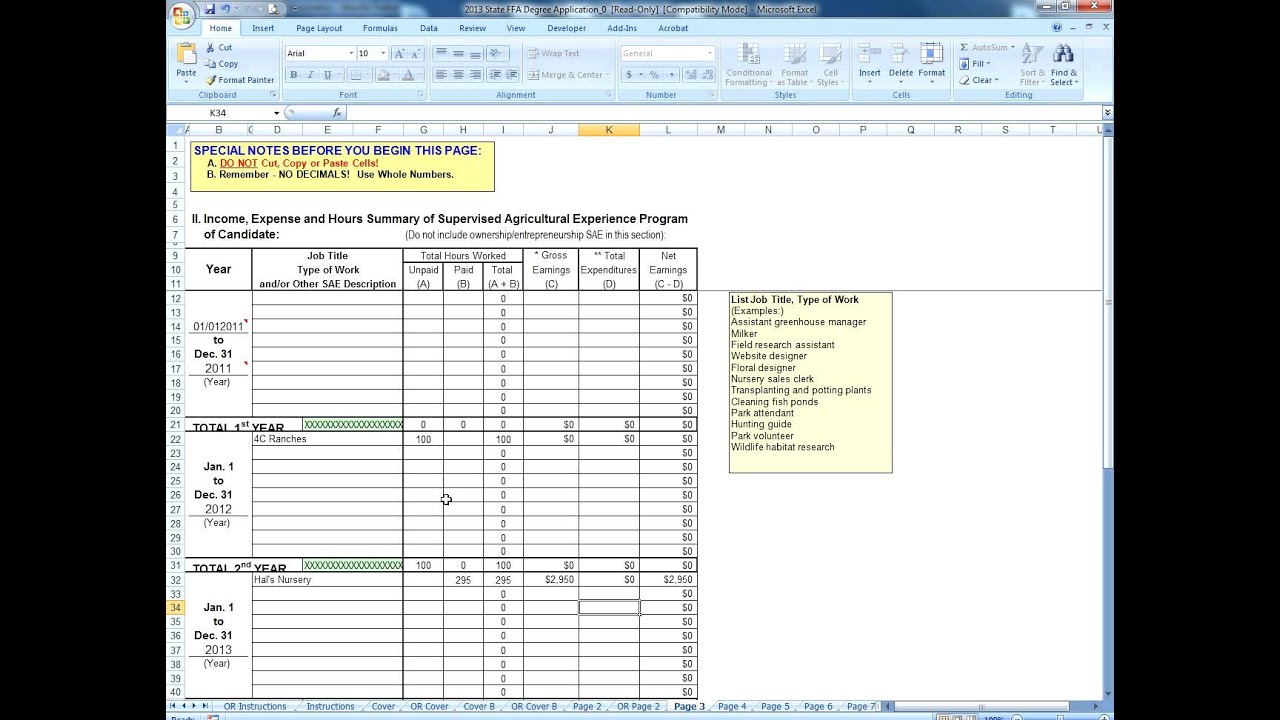Apply middle vertical alignment
This screenshot has width=1280, height=720.
tap(458, 53)
